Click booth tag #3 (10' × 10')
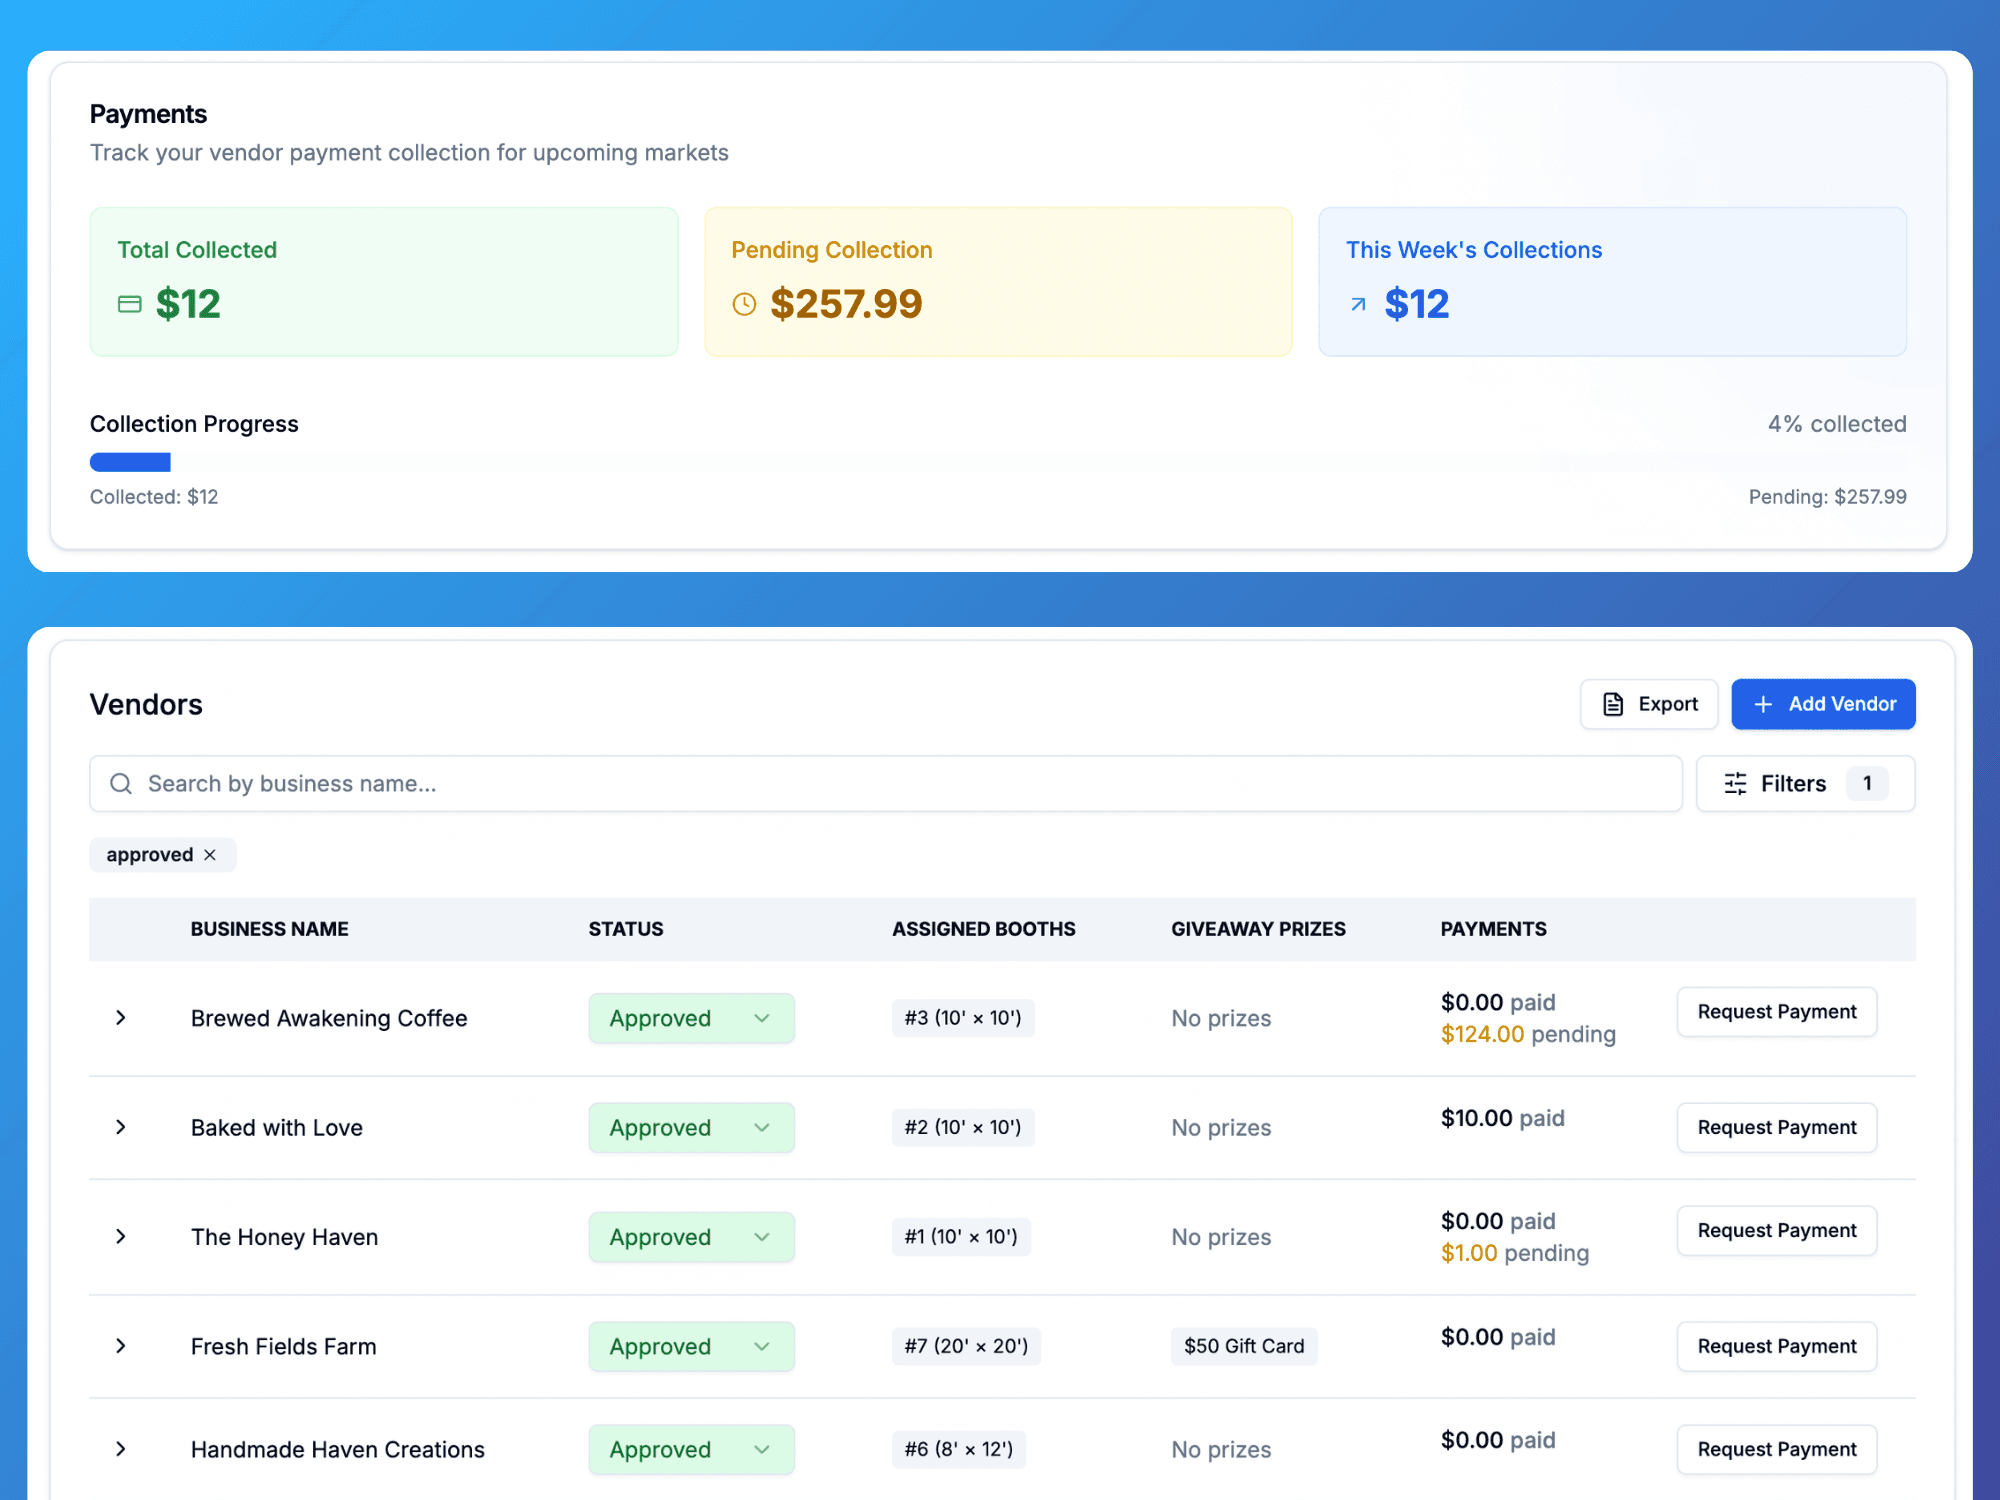The image size is (2000, 1500). 963,1018
